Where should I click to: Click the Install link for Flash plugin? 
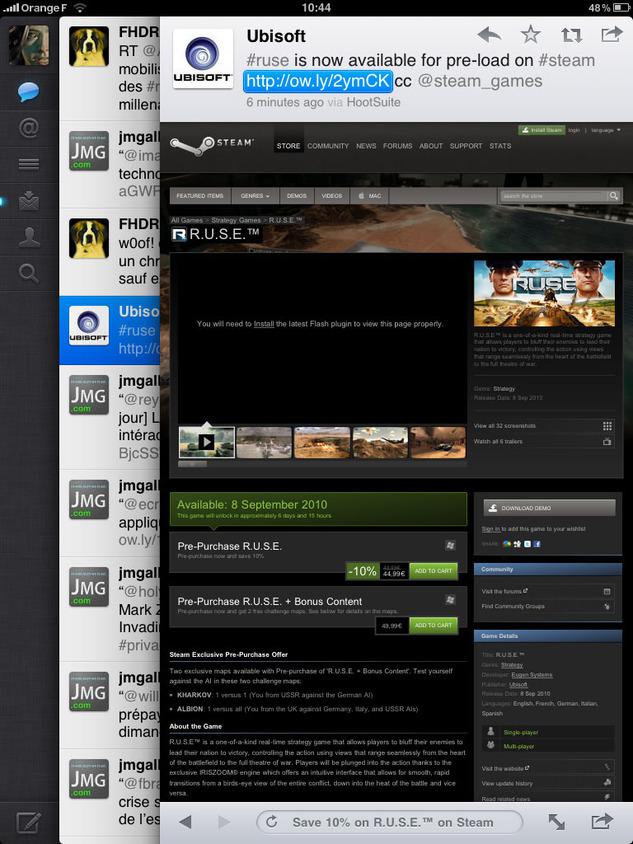pos(264,324)
